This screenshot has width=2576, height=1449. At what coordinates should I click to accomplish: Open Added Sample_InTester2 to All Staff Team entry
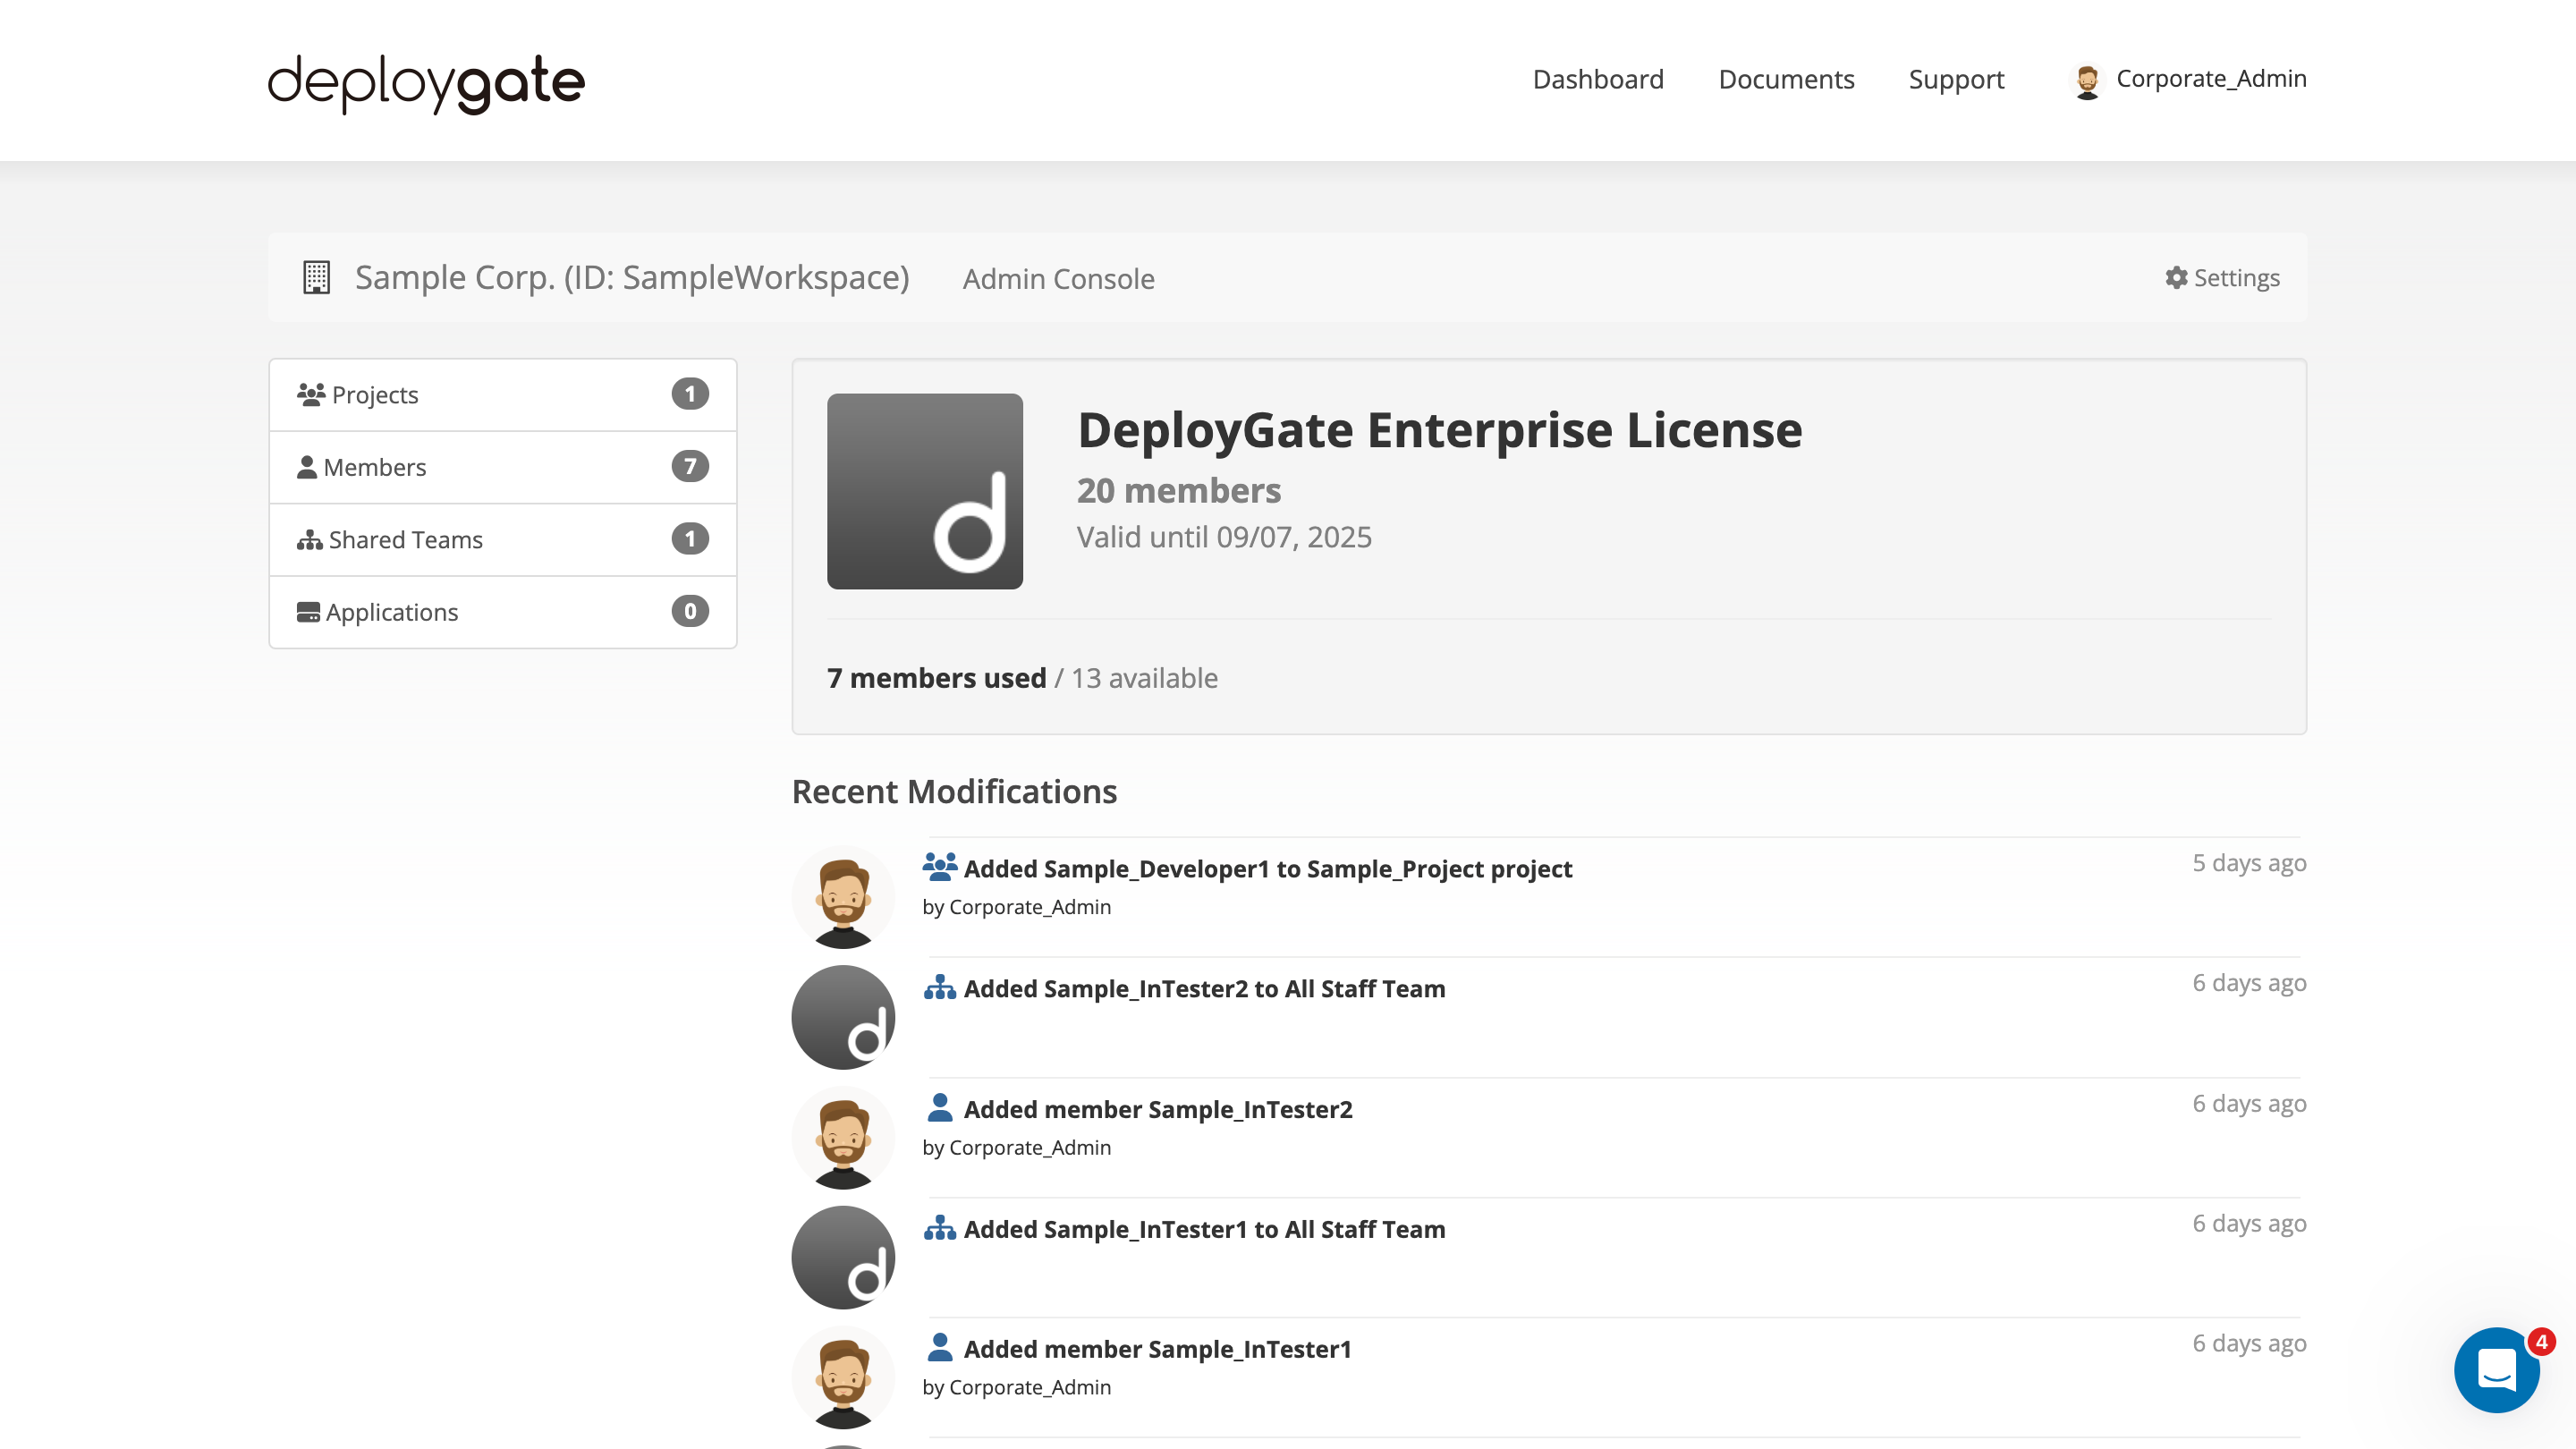1204,988
